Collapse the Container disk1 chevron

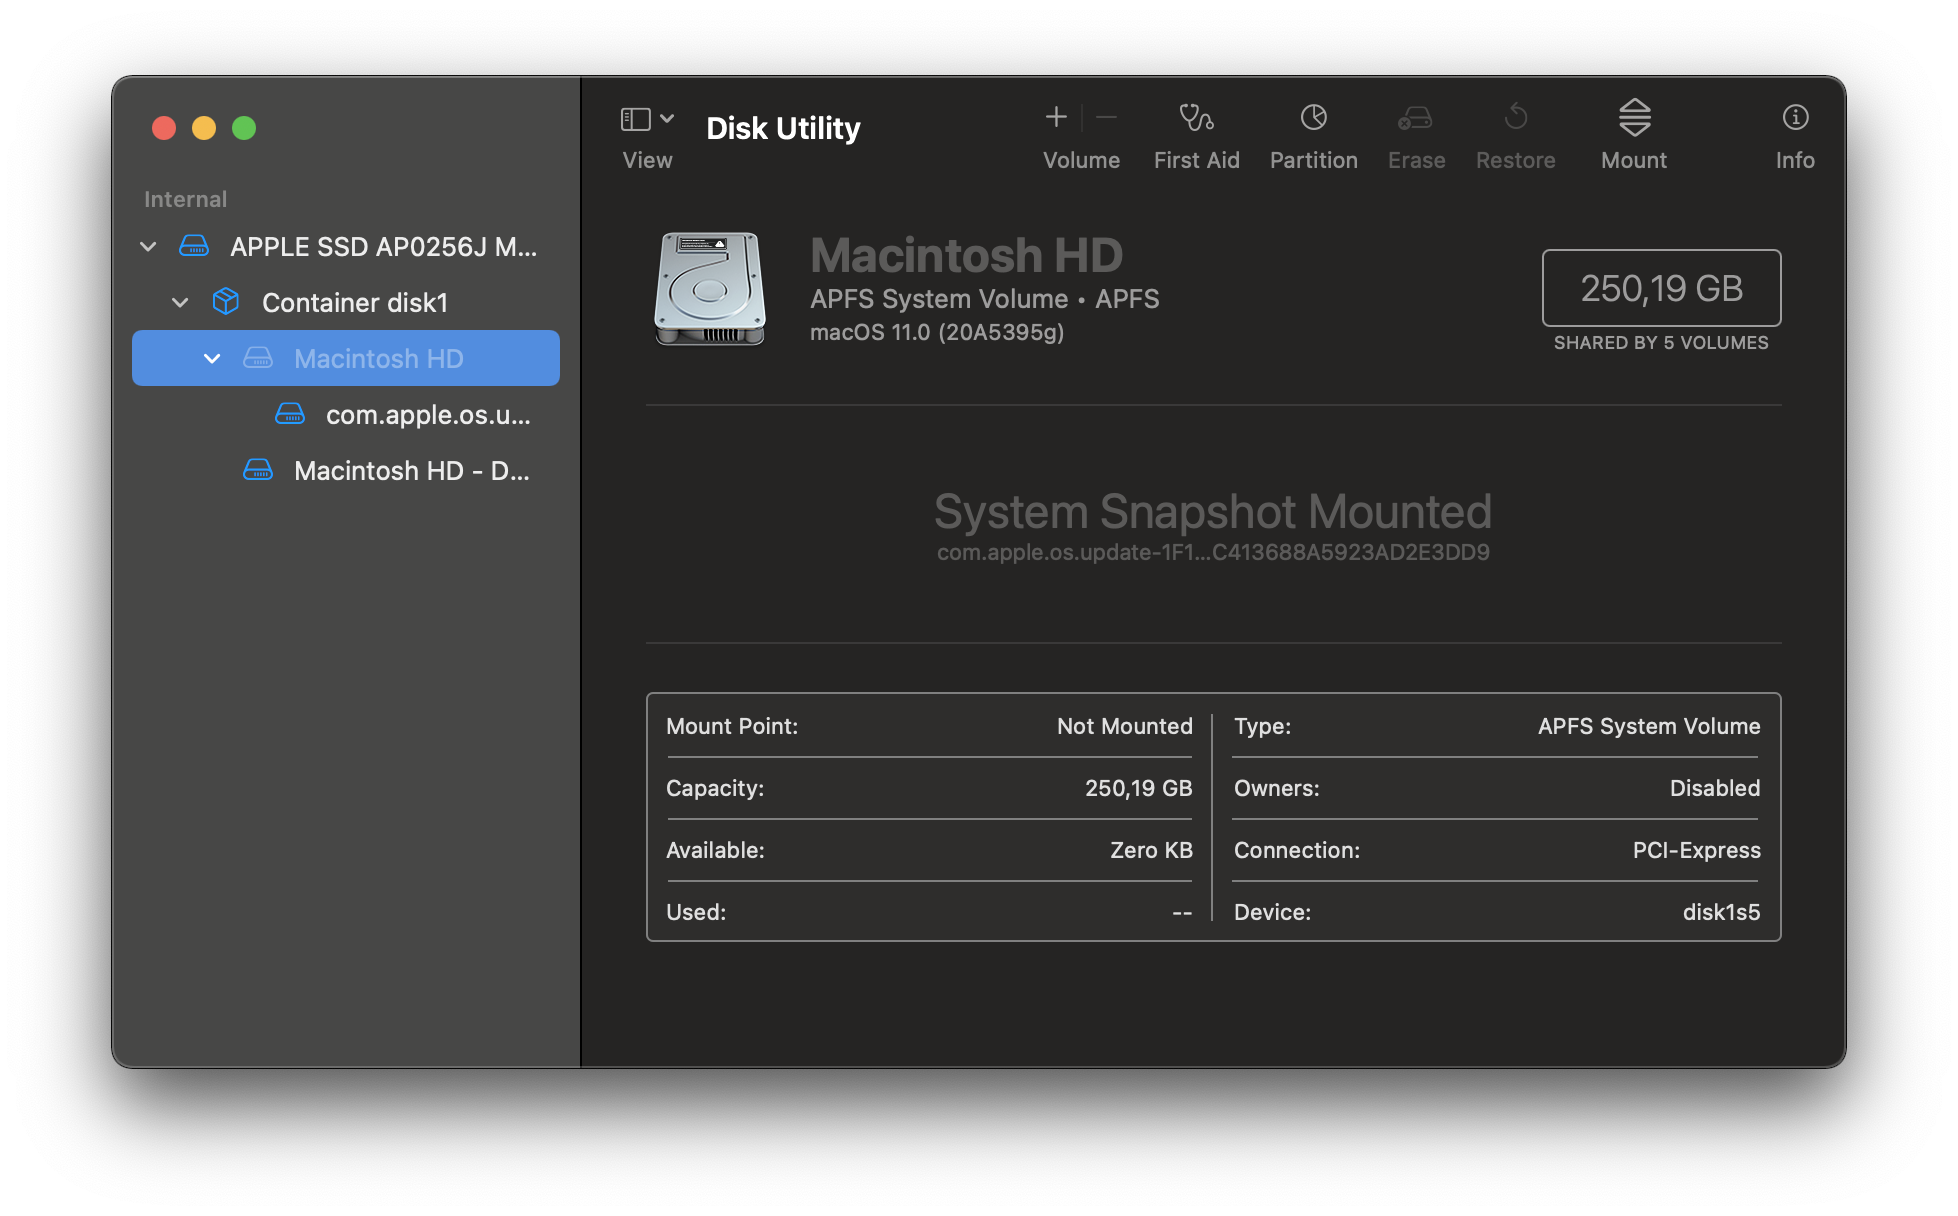point(180,302)
